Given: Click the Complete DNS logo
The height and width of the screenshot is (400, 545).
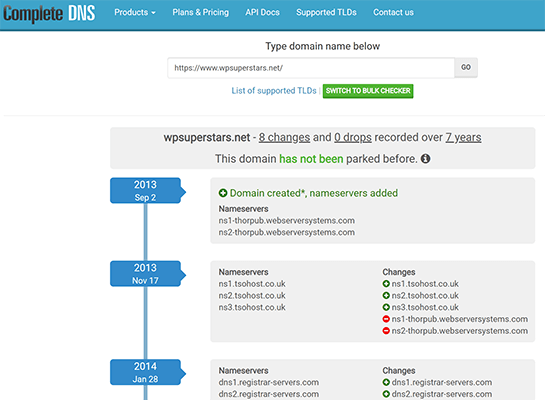Looking at the screenshot, I should click(49, 14).
